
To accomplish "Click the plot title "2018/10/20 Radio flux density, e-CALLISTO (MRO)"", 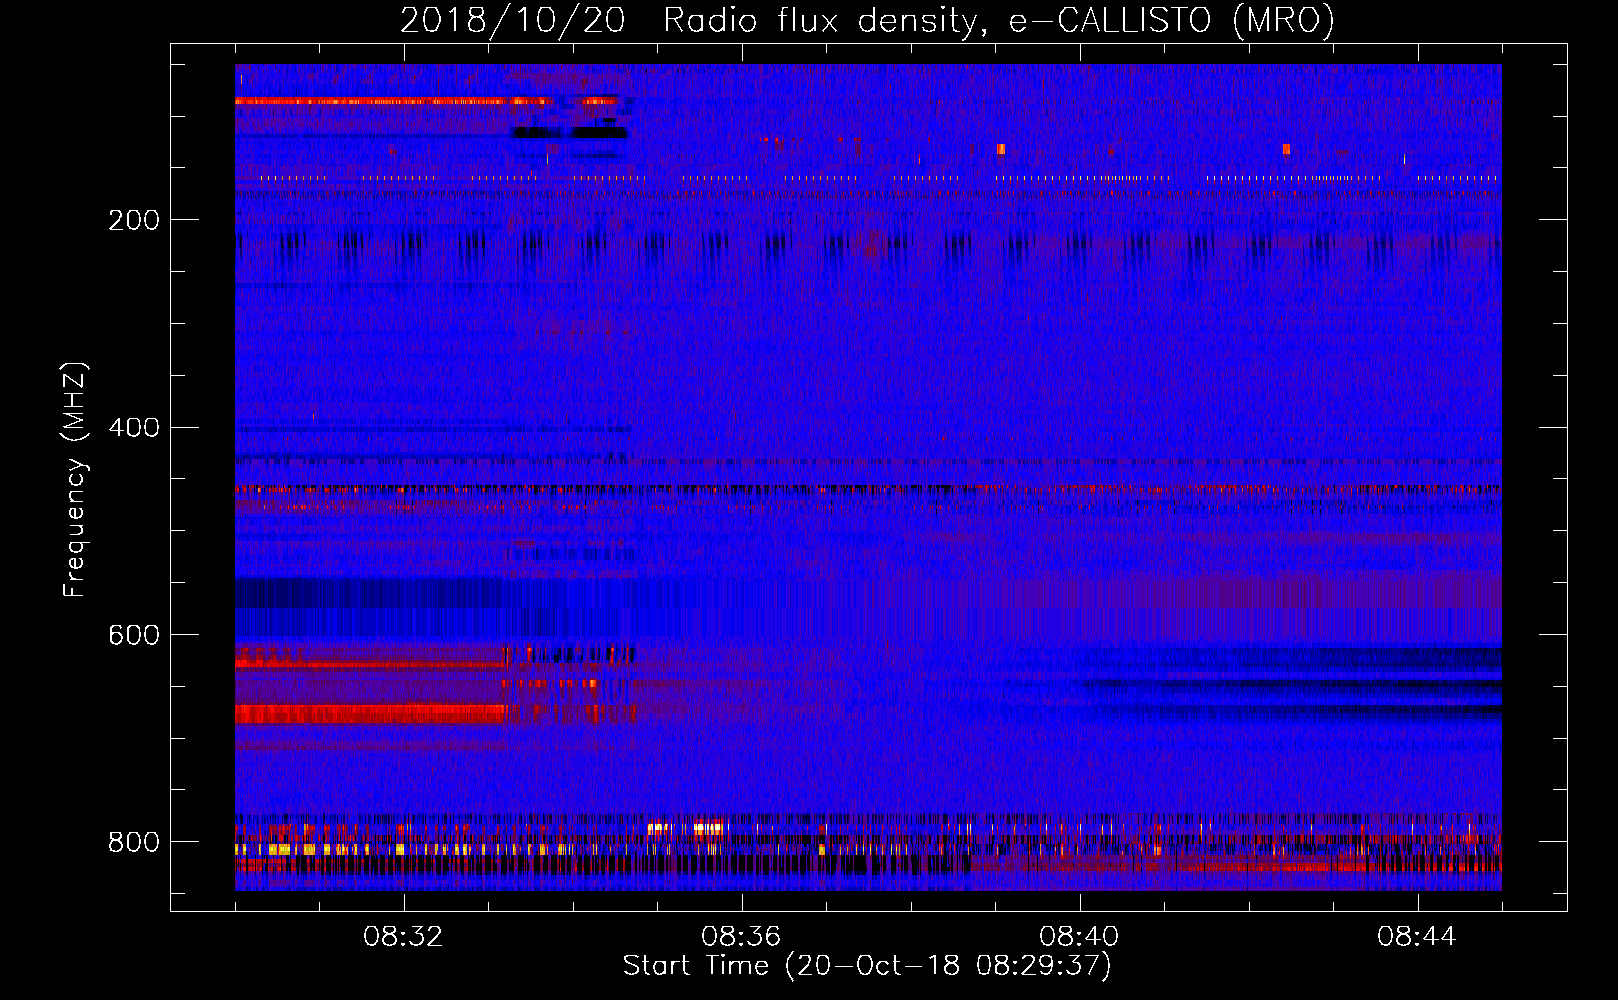I will (867, 20).
